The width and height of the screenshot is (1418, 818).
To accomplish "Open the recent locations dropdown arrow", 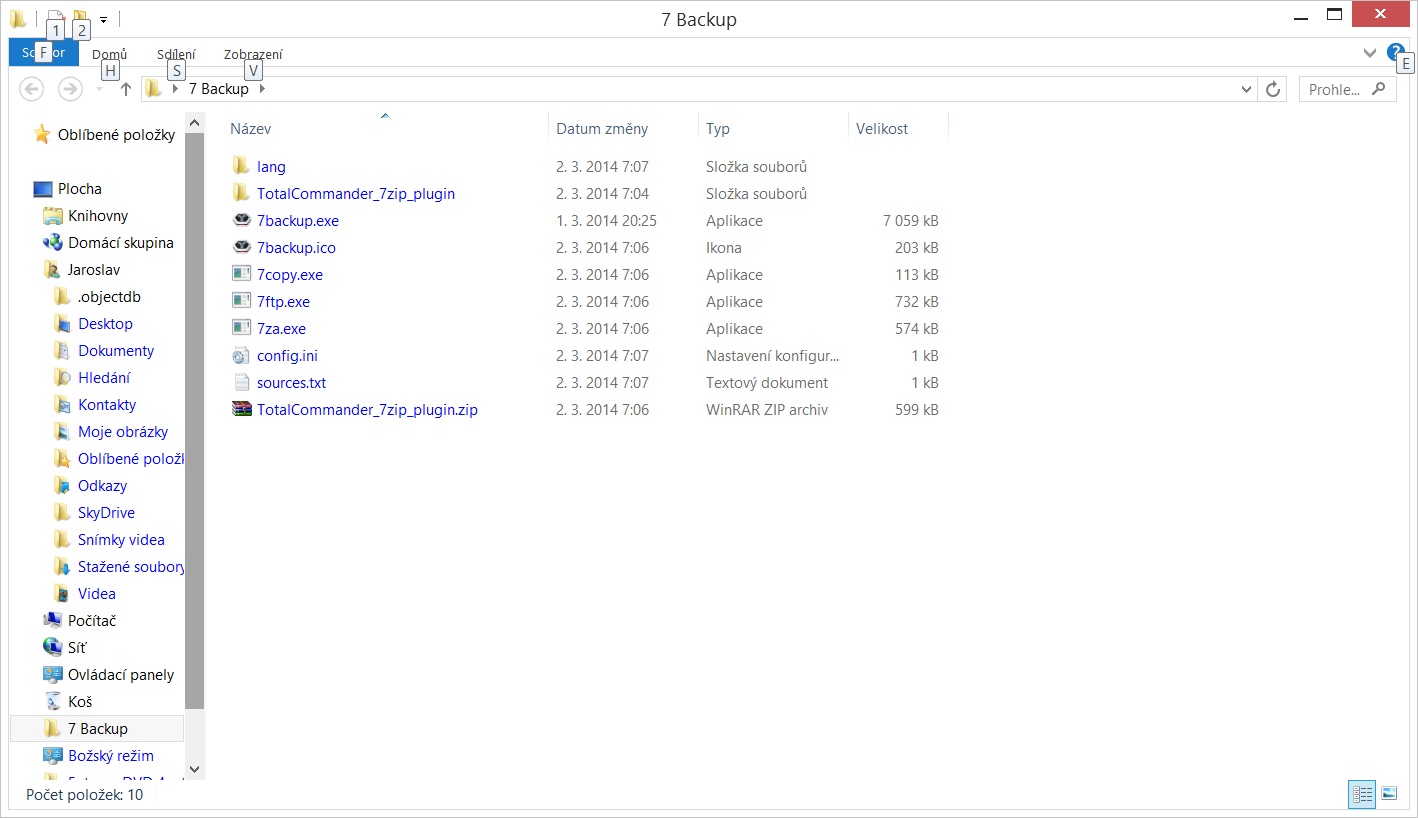I will (x=99, y=89).
